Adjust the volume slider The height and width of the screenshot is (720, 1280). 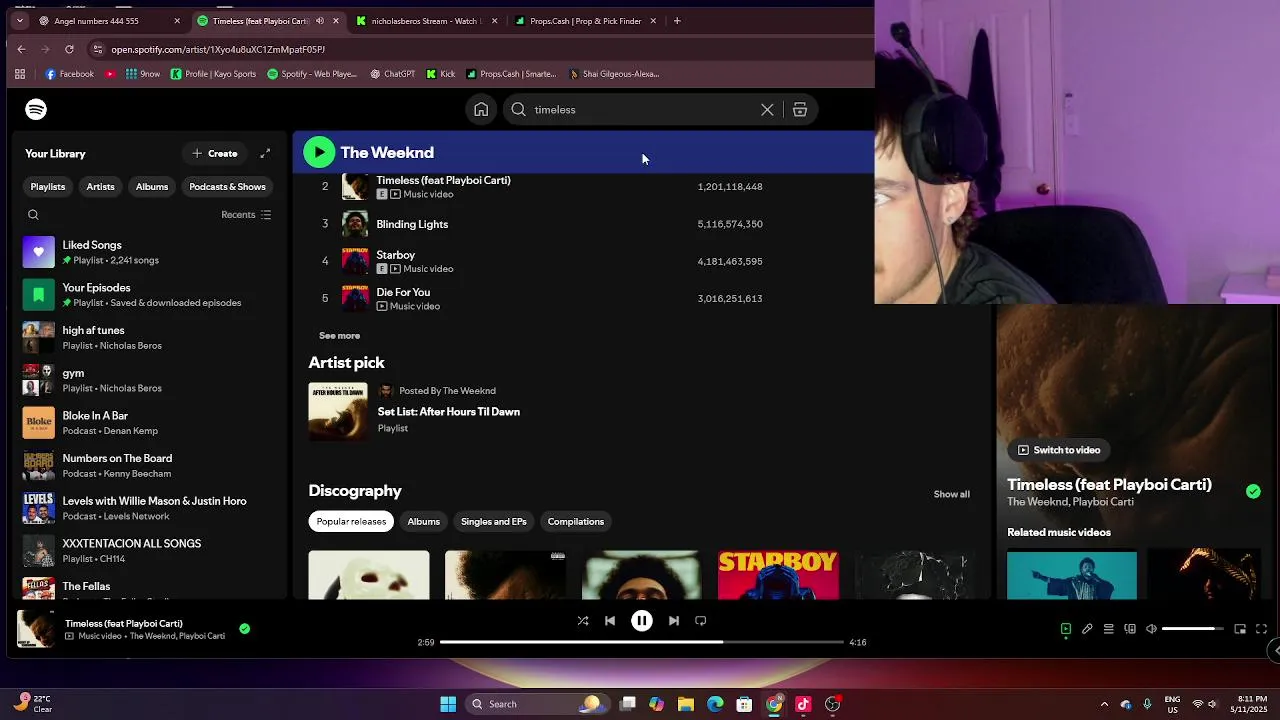point(1193,629)
